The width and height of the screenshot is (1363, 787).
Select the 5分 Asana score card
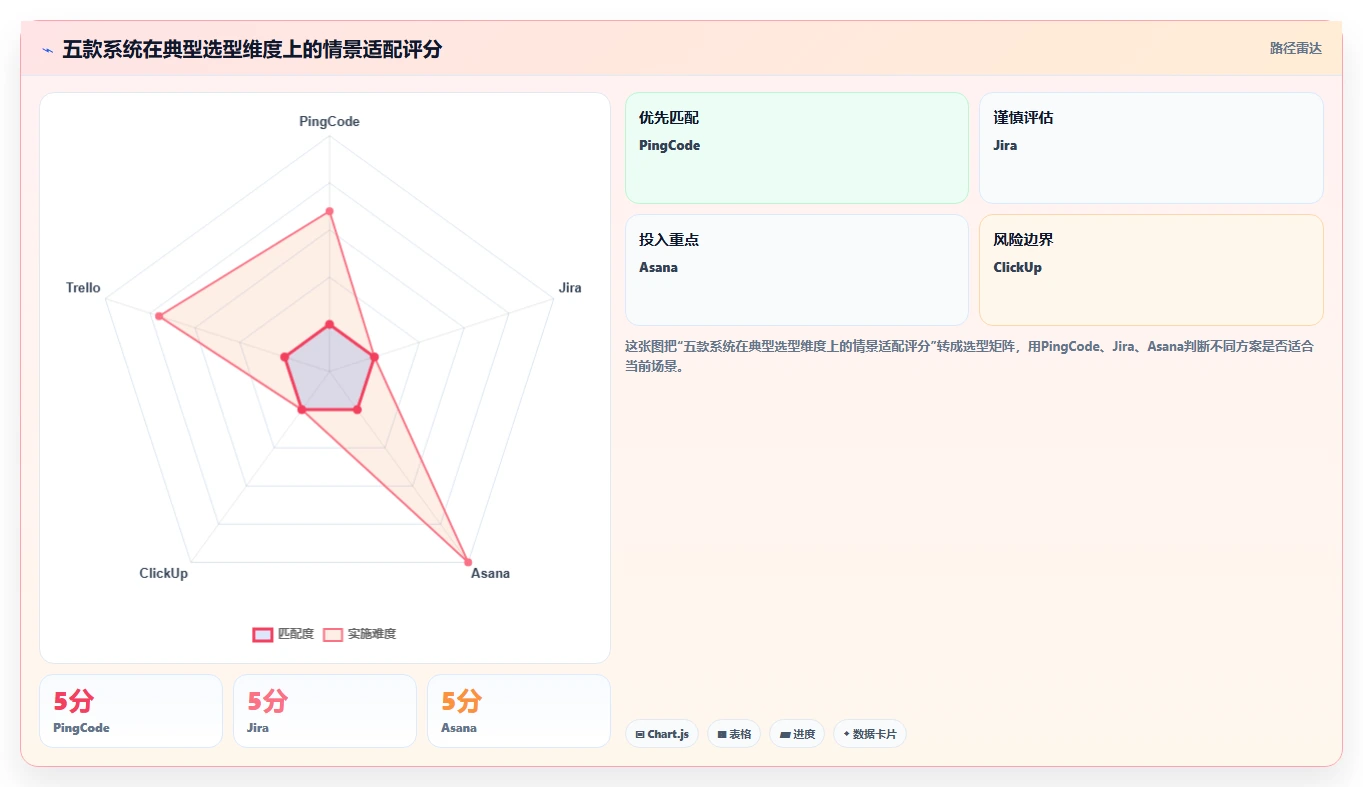coord(519,711)
